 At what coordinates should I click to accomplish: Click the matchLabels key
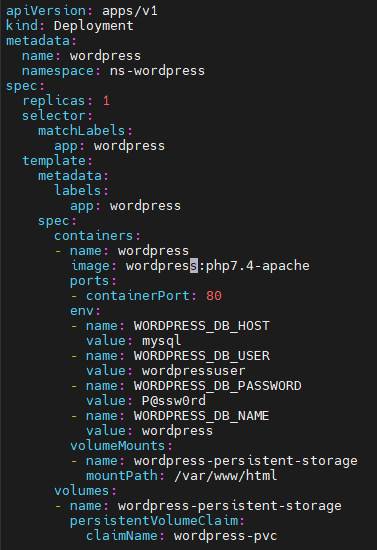click(x=82, y=131)
